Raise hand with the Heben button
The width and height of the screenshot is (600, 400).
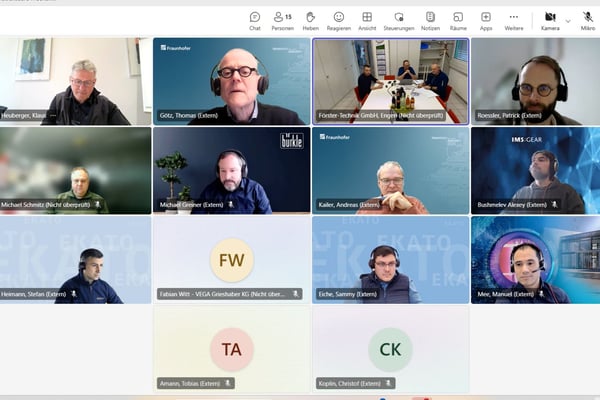coord(311,20)
